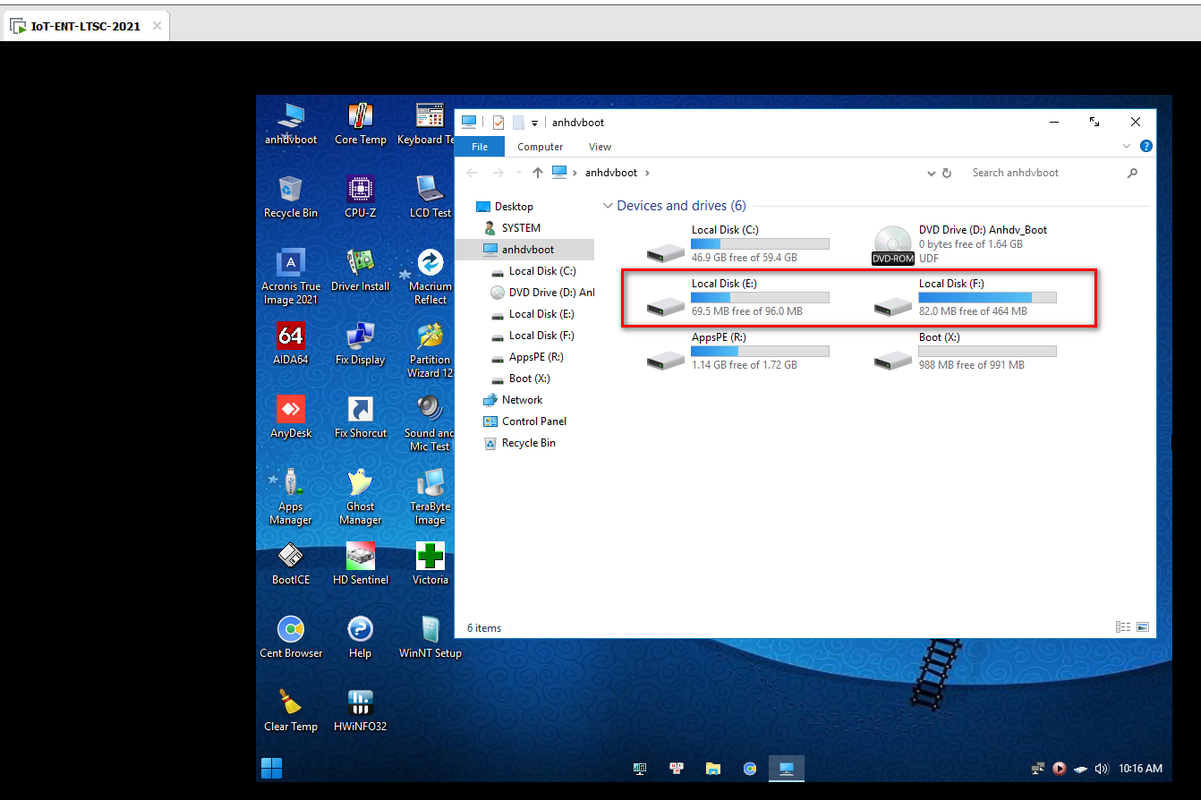Launch LCD Test desktop icon
This screenshot has height=800, width=1201.
[430, 197]
